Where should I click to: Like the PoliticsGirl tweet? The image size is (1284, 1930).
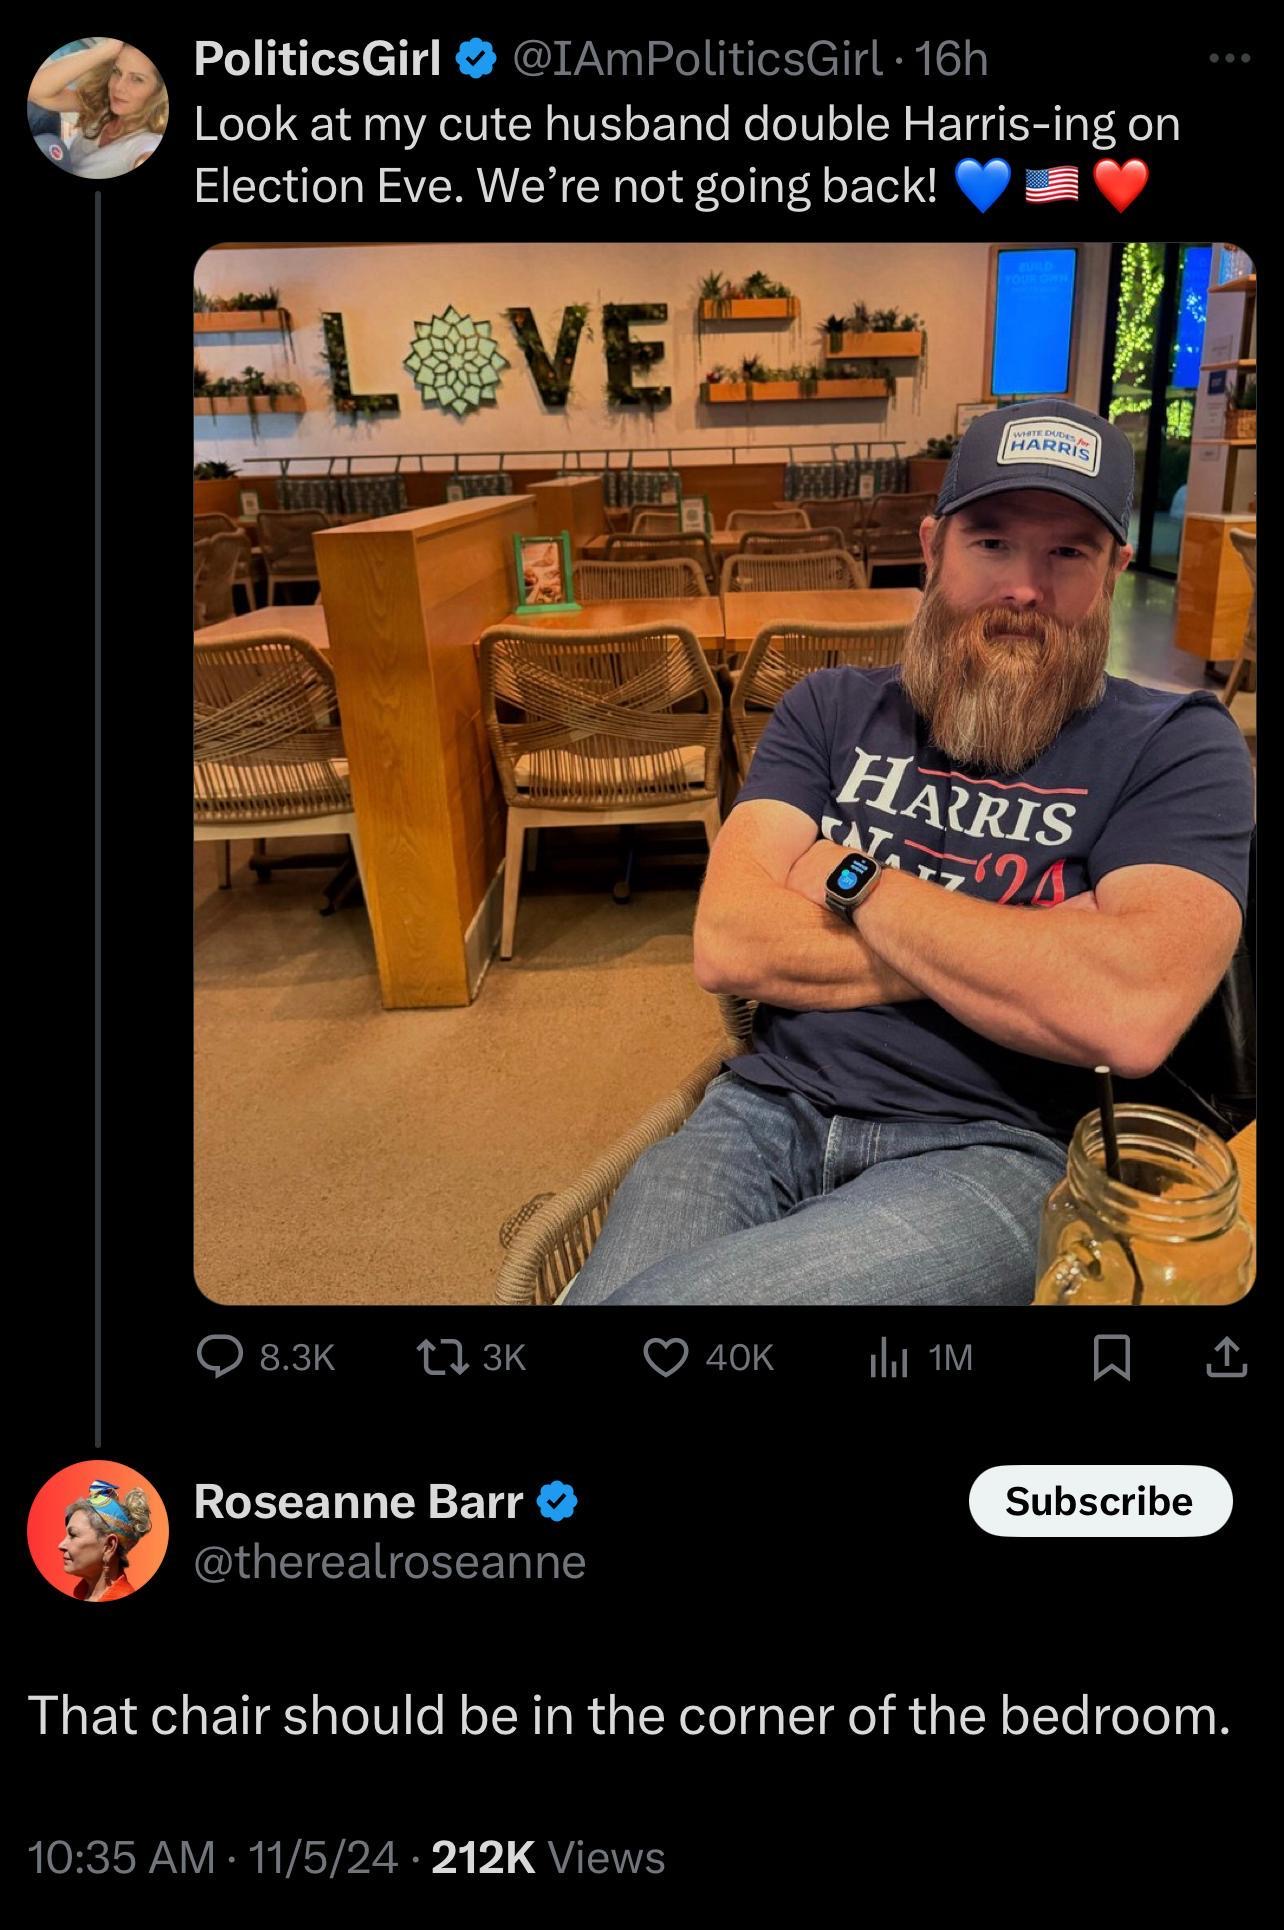pyautogui.click(x=665, y=1357)
